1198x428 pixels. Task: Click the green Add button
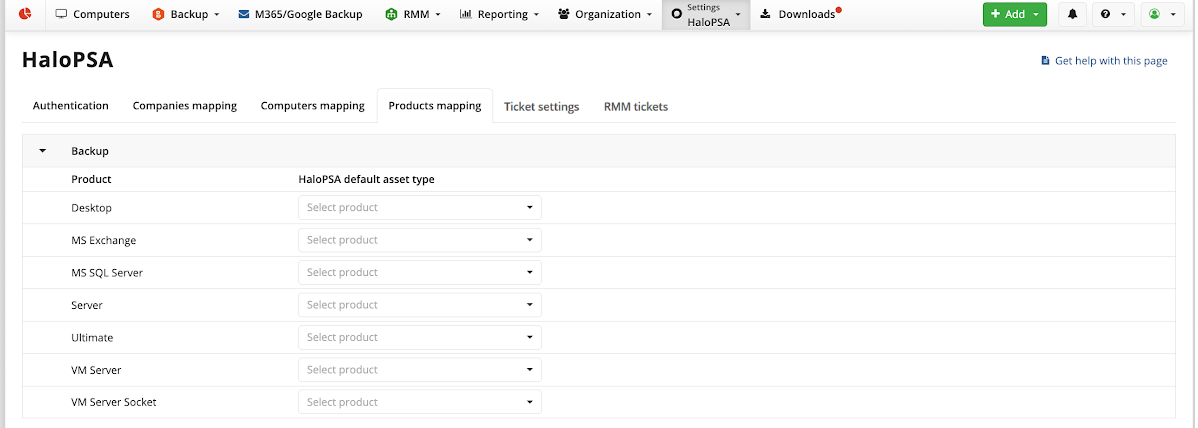coord(1014,15)
